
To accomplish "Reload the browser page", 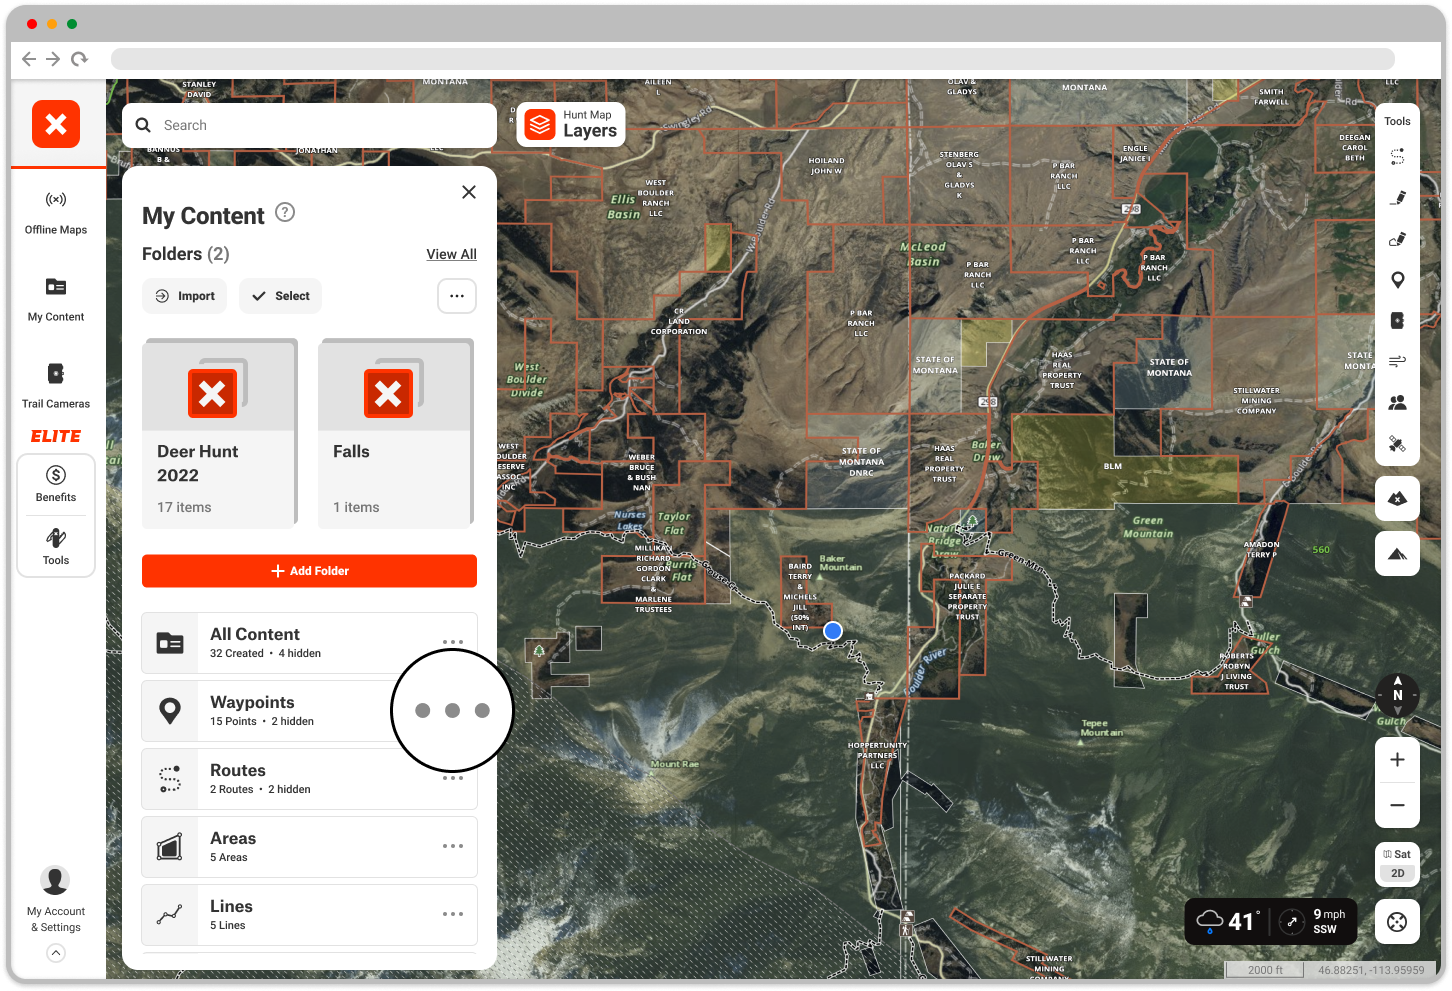I will coord(79,59).
